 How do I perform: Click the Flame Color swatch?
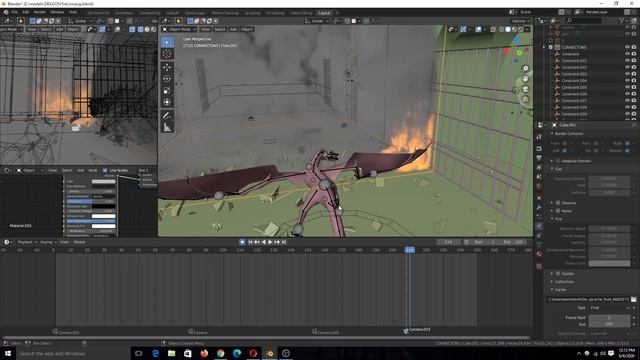point(609,264)
